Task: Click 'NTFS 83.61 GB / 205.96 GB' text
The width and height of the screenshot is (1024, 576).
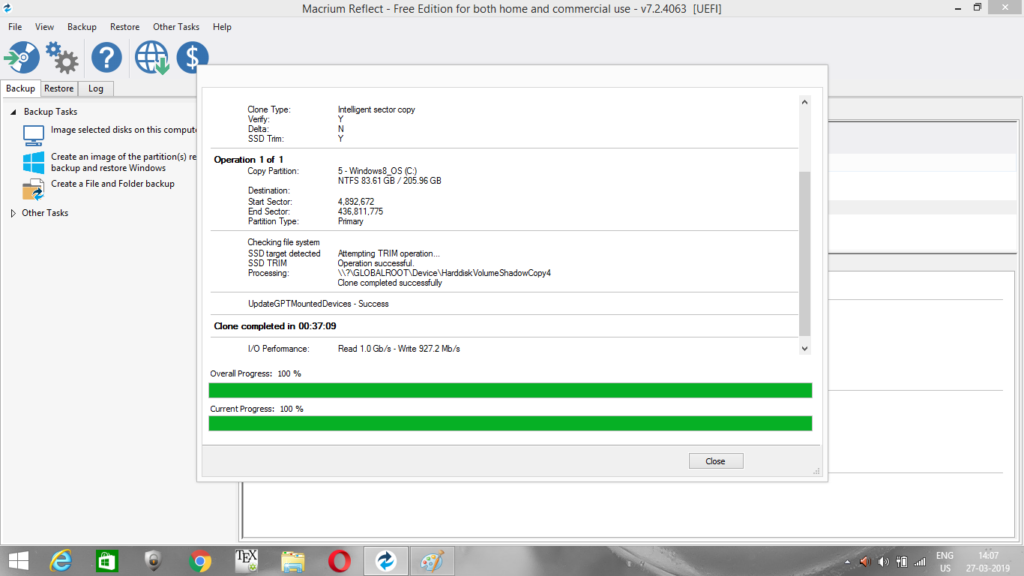Action: (389, 181)
